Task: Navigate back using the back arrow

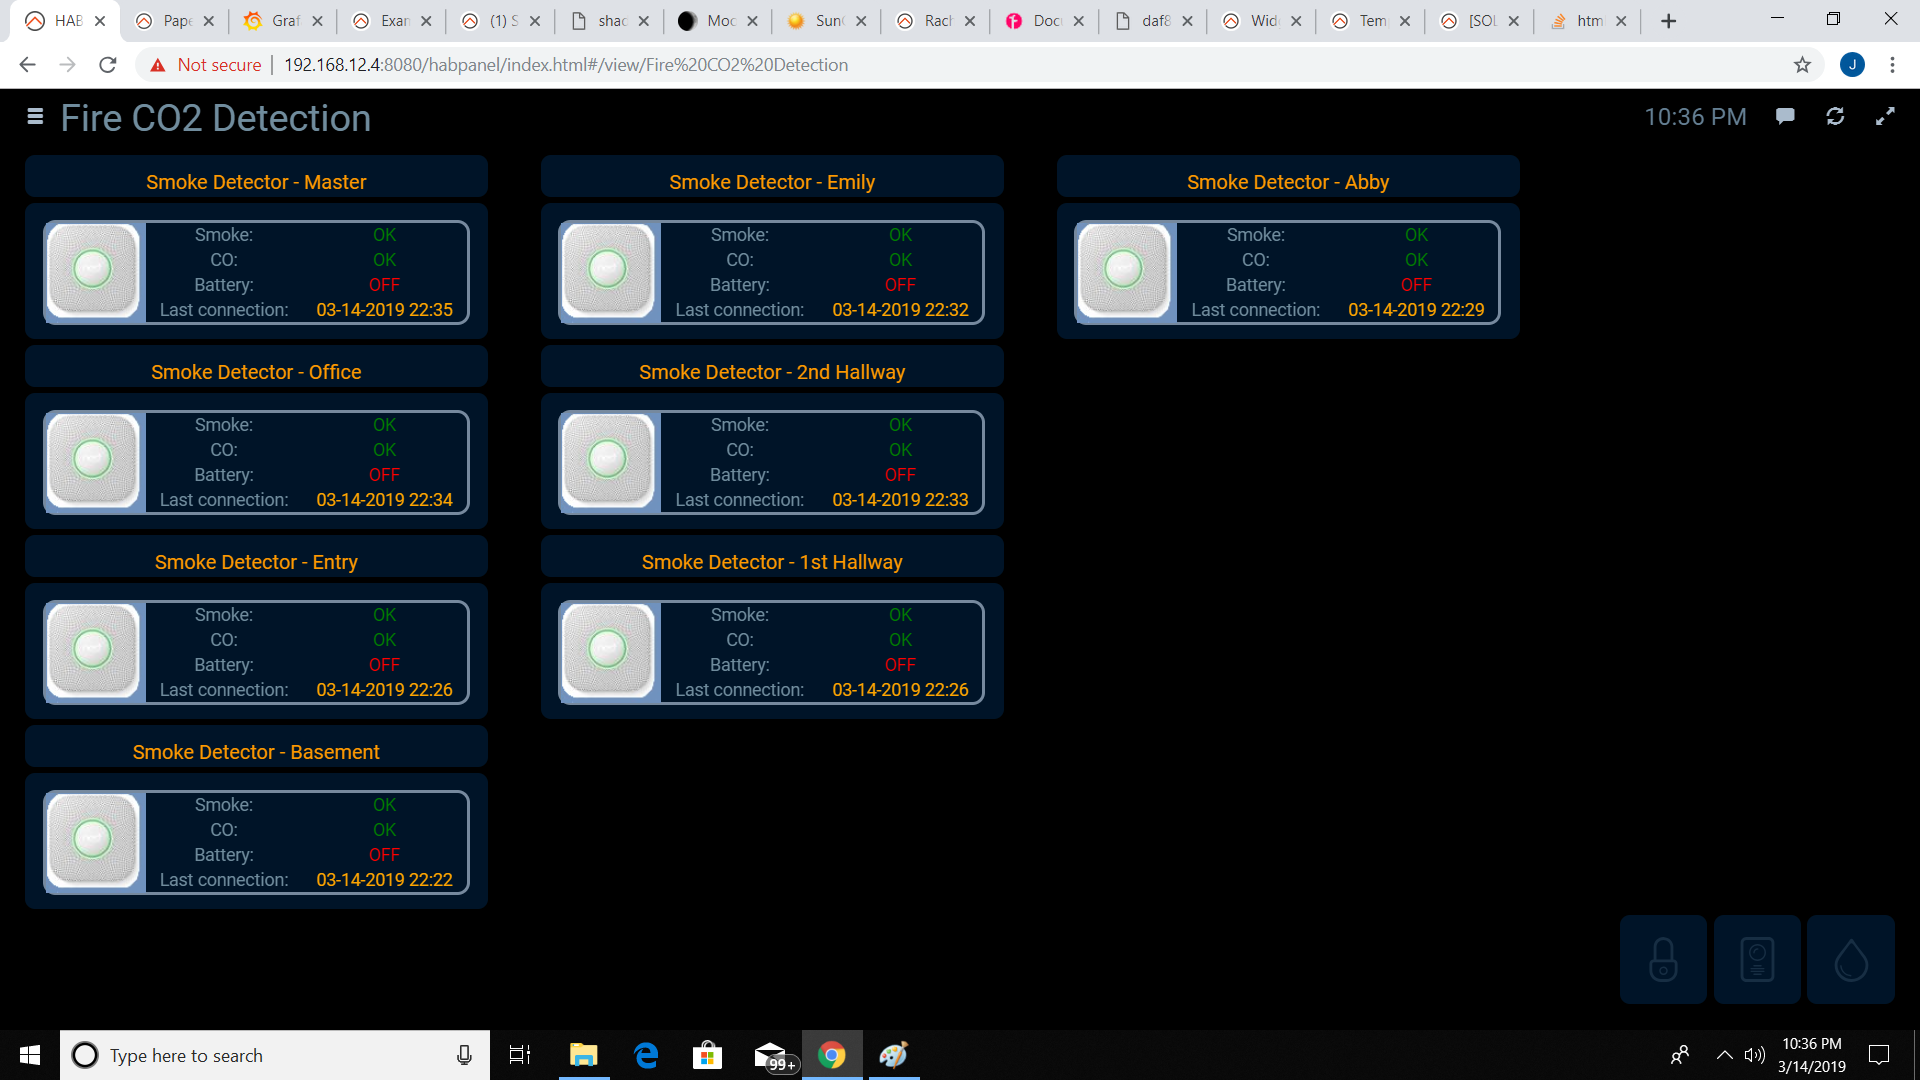Action: 26,64
